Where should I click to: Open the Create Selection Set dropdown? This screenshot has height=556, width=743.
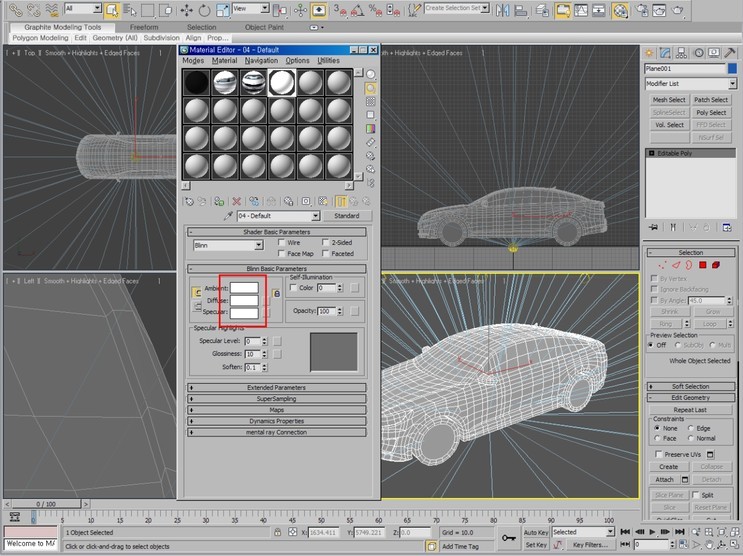pyautogui.click(x=485, y=8)
